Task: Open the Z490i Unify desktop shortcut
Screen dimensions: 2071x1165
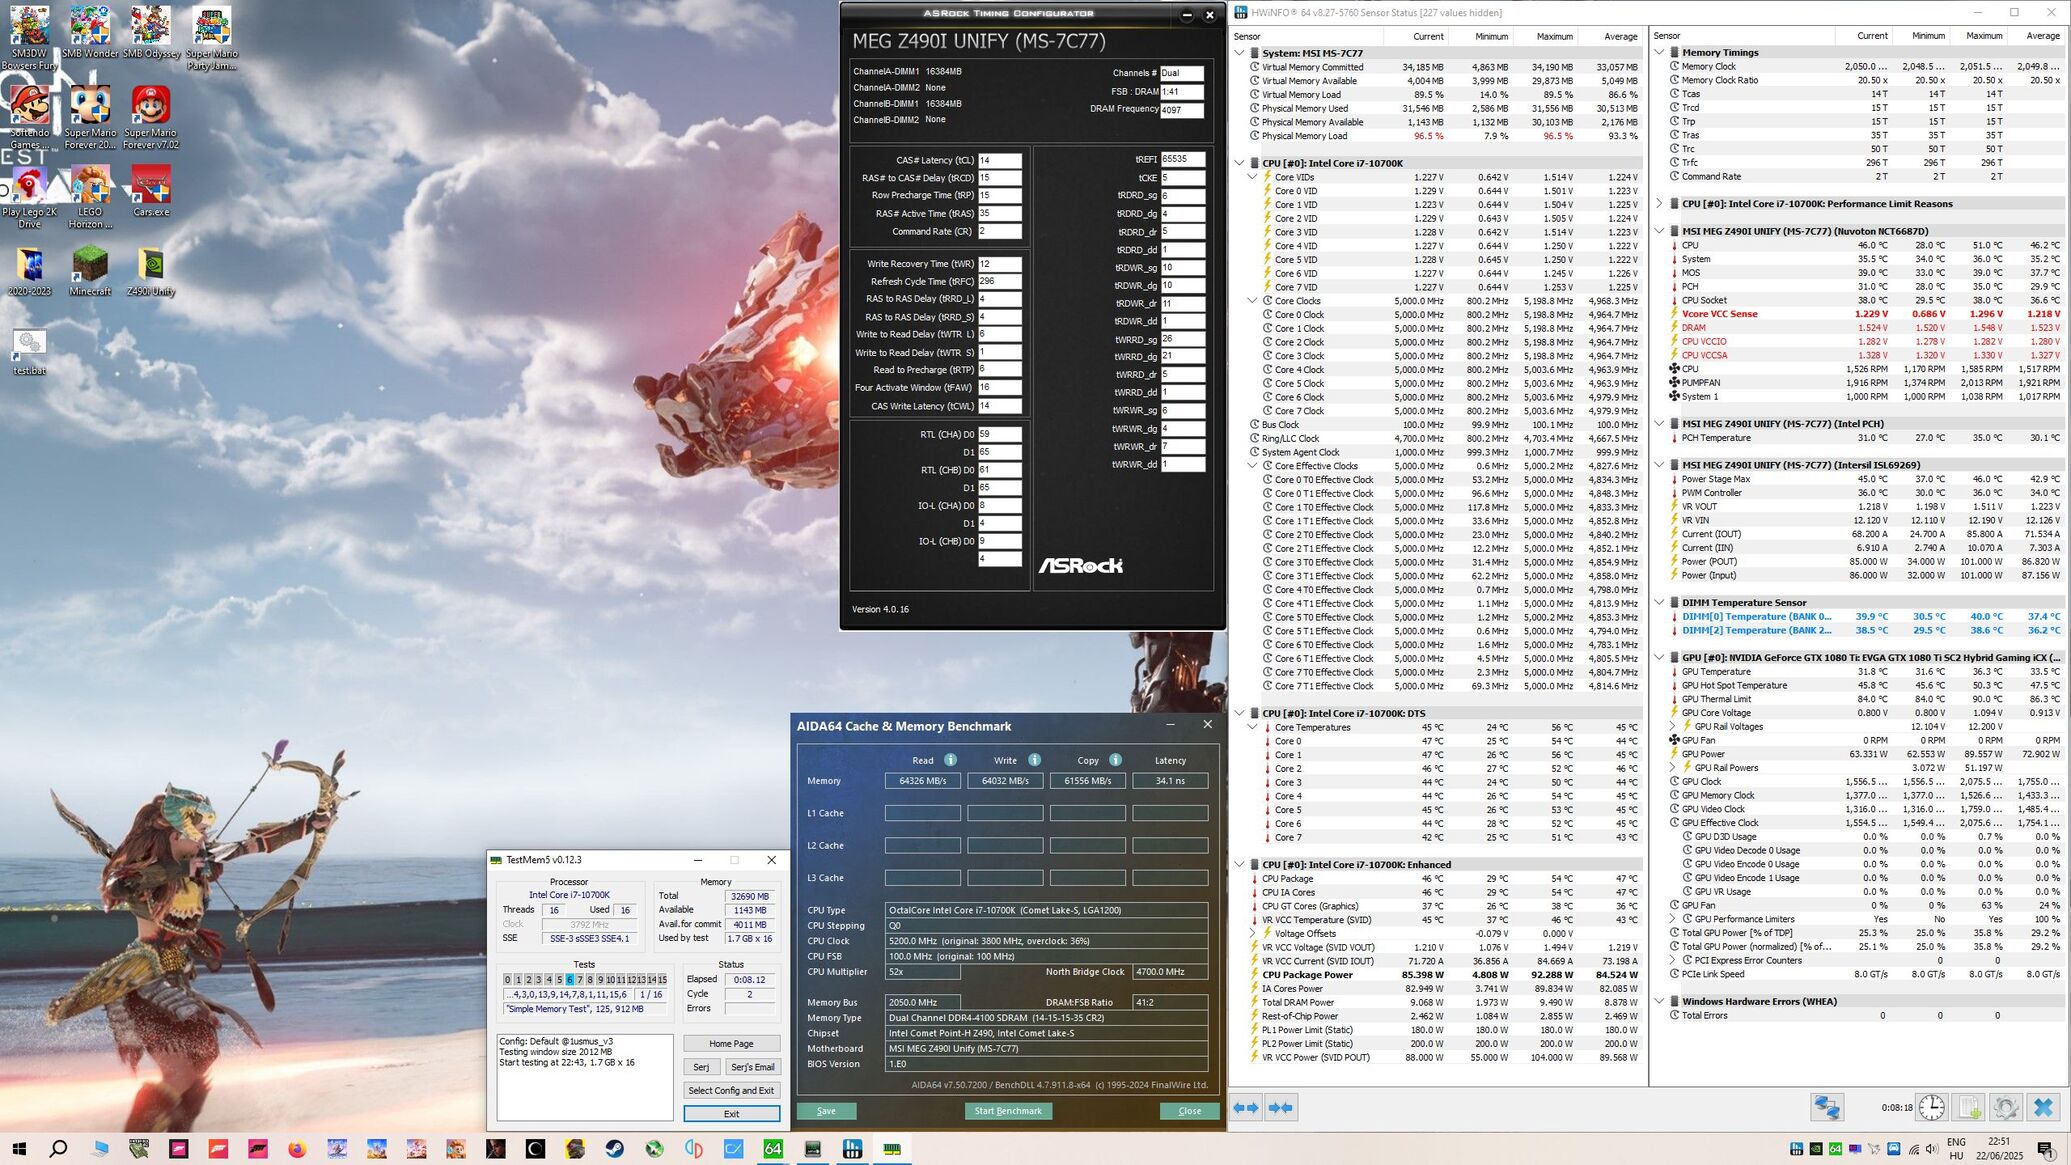Action: [x=151, y=271]
